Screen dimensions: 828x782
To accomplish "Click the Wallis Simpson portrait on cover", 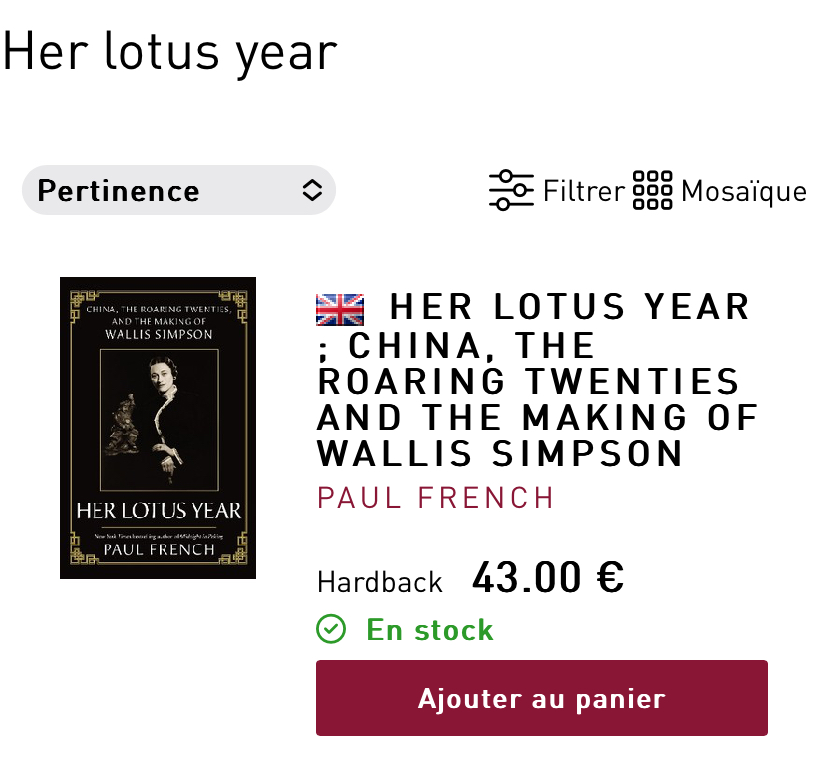I will point(159,420).
